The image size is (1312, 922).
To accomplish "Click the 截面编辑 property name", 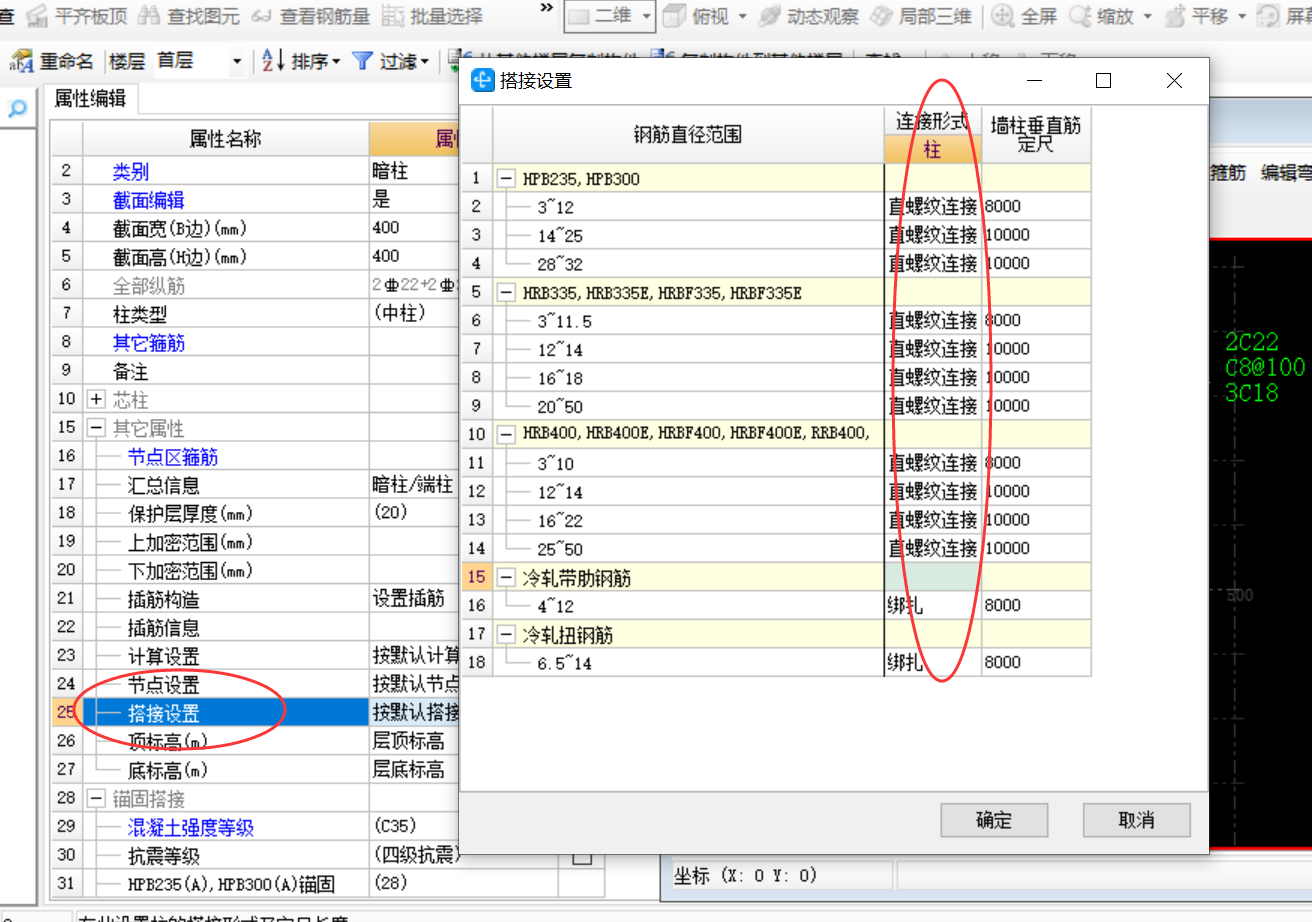I will click(148, 200).
